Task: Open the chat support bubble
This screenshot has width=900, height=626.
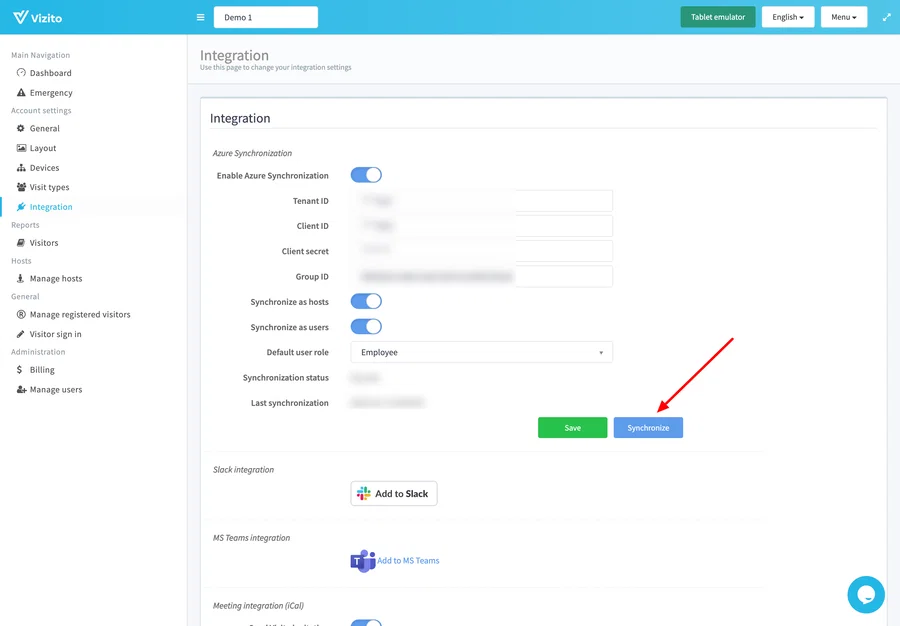Action: click(x=865, y=594)
